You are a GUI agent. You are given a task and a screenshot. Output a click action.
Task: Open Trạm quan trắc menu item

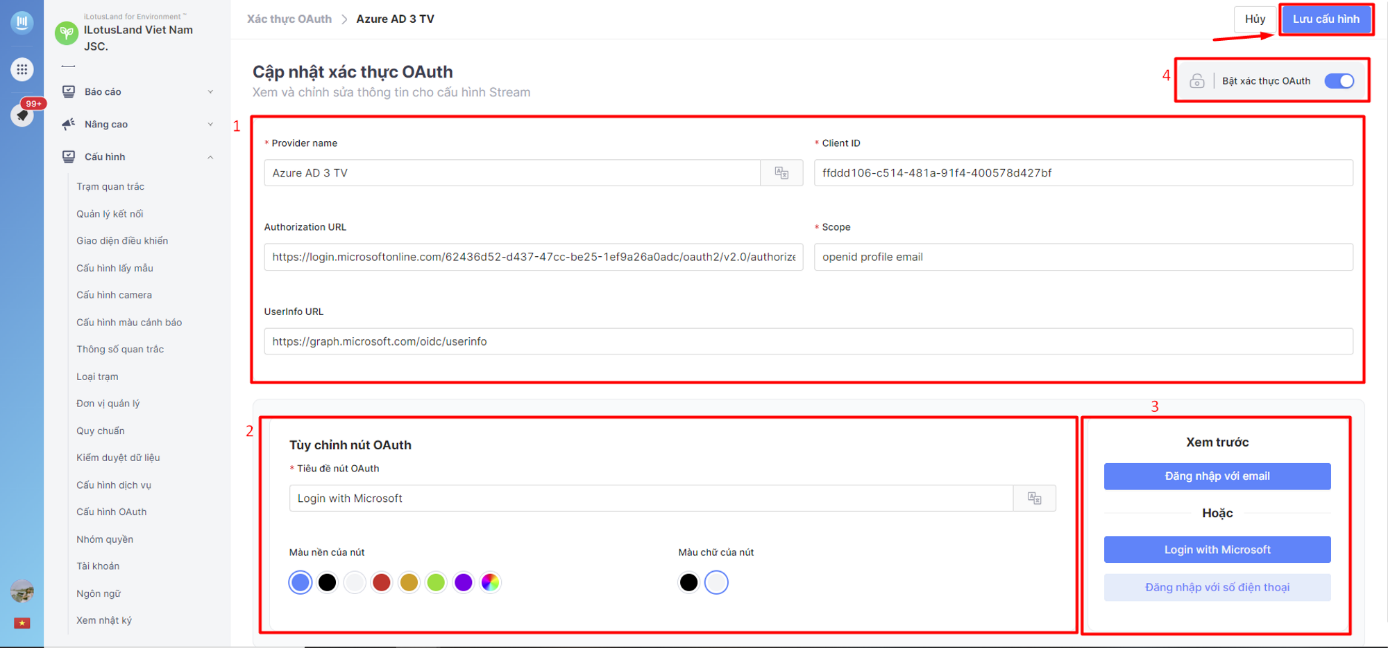click(x=111, y=187)
